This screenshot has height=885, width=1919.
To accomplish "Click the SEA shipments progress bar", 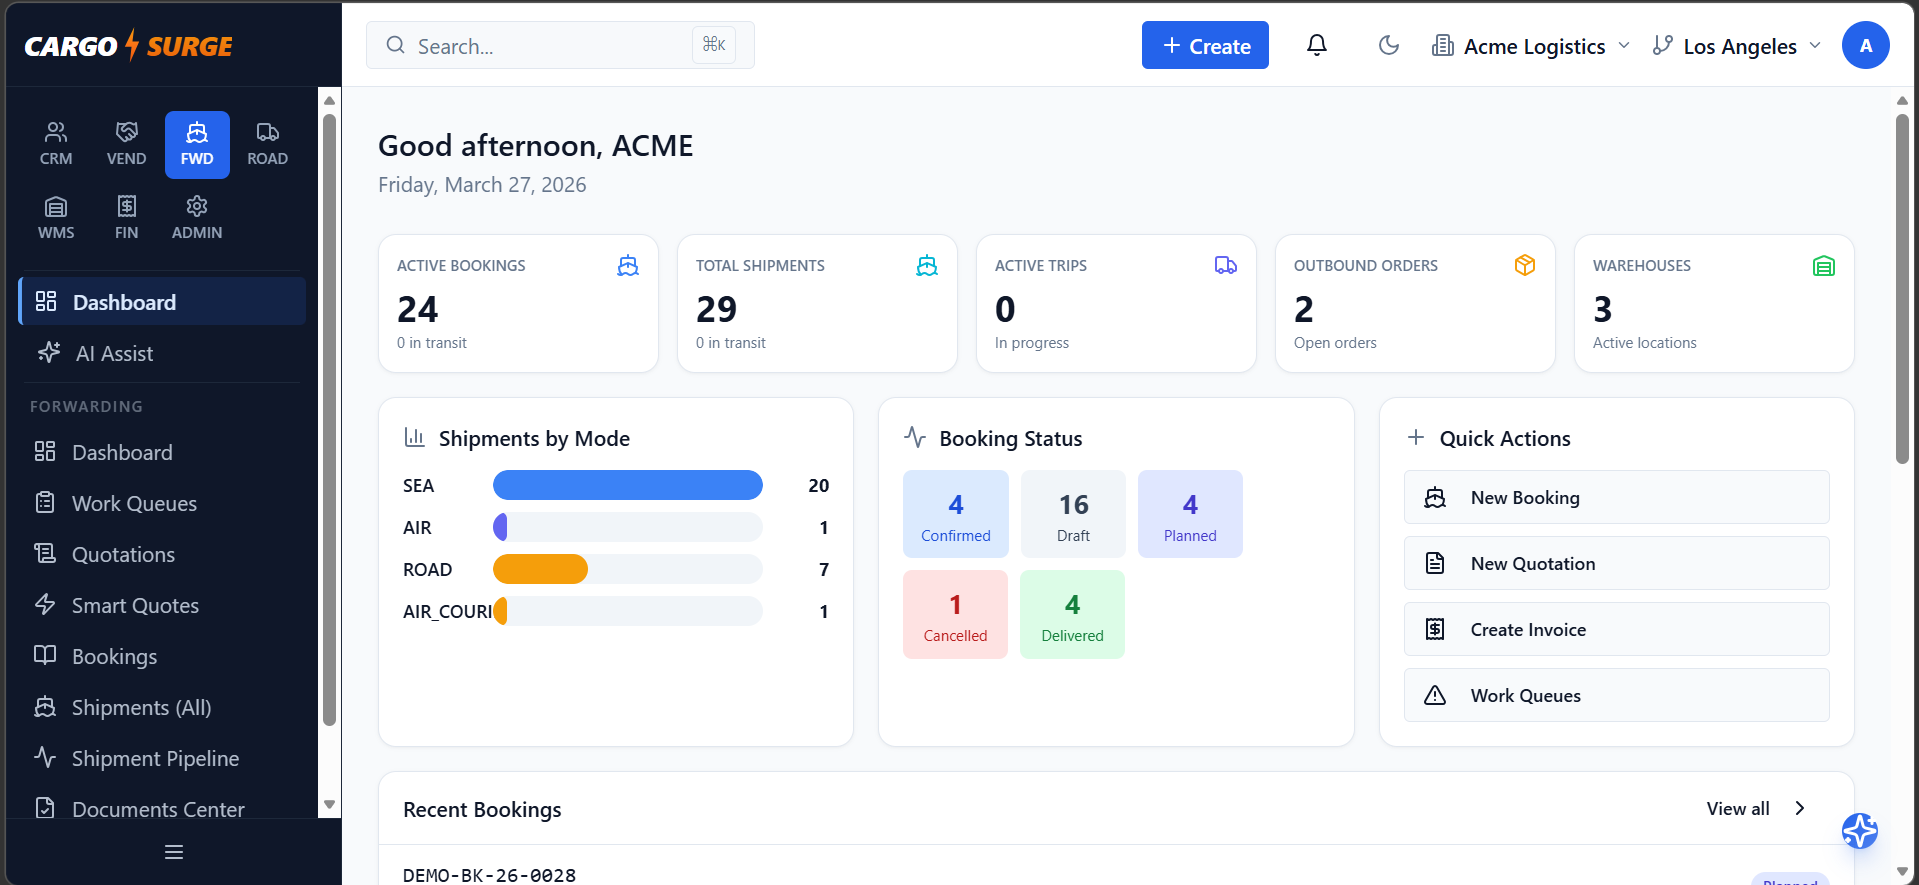I will [x=628, y=485].
